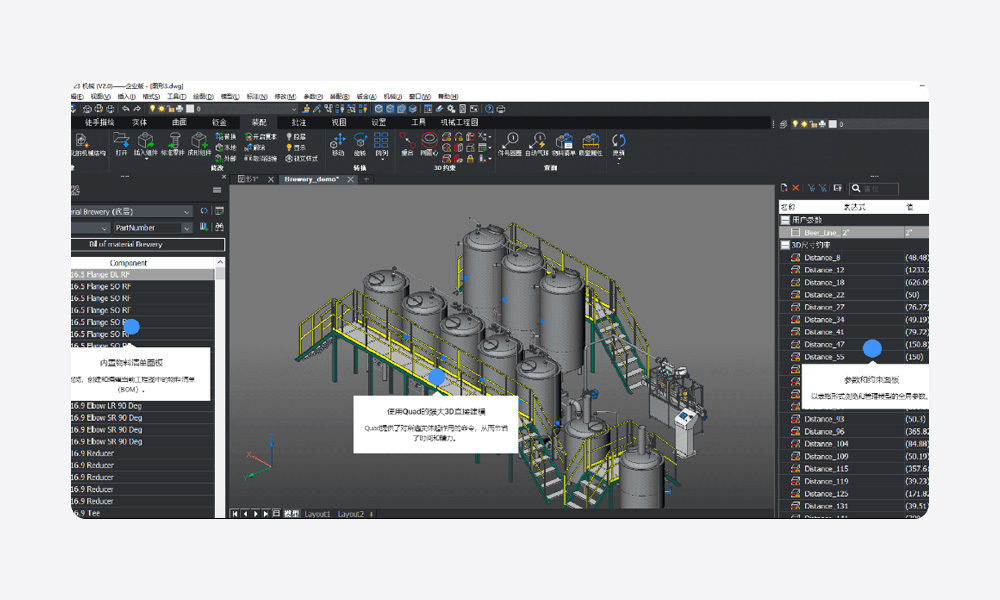Select the '16.9 Reducer' row above '16.9 Tee'
The height and width of the screenshot is (600, 1000).
tap(143, 501)
